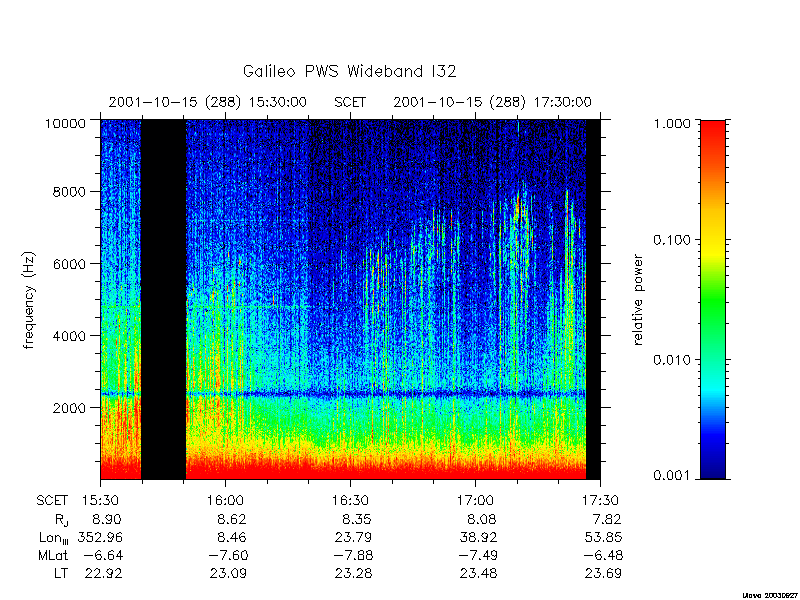Click the "17:00" time axis label

[476, 501]
